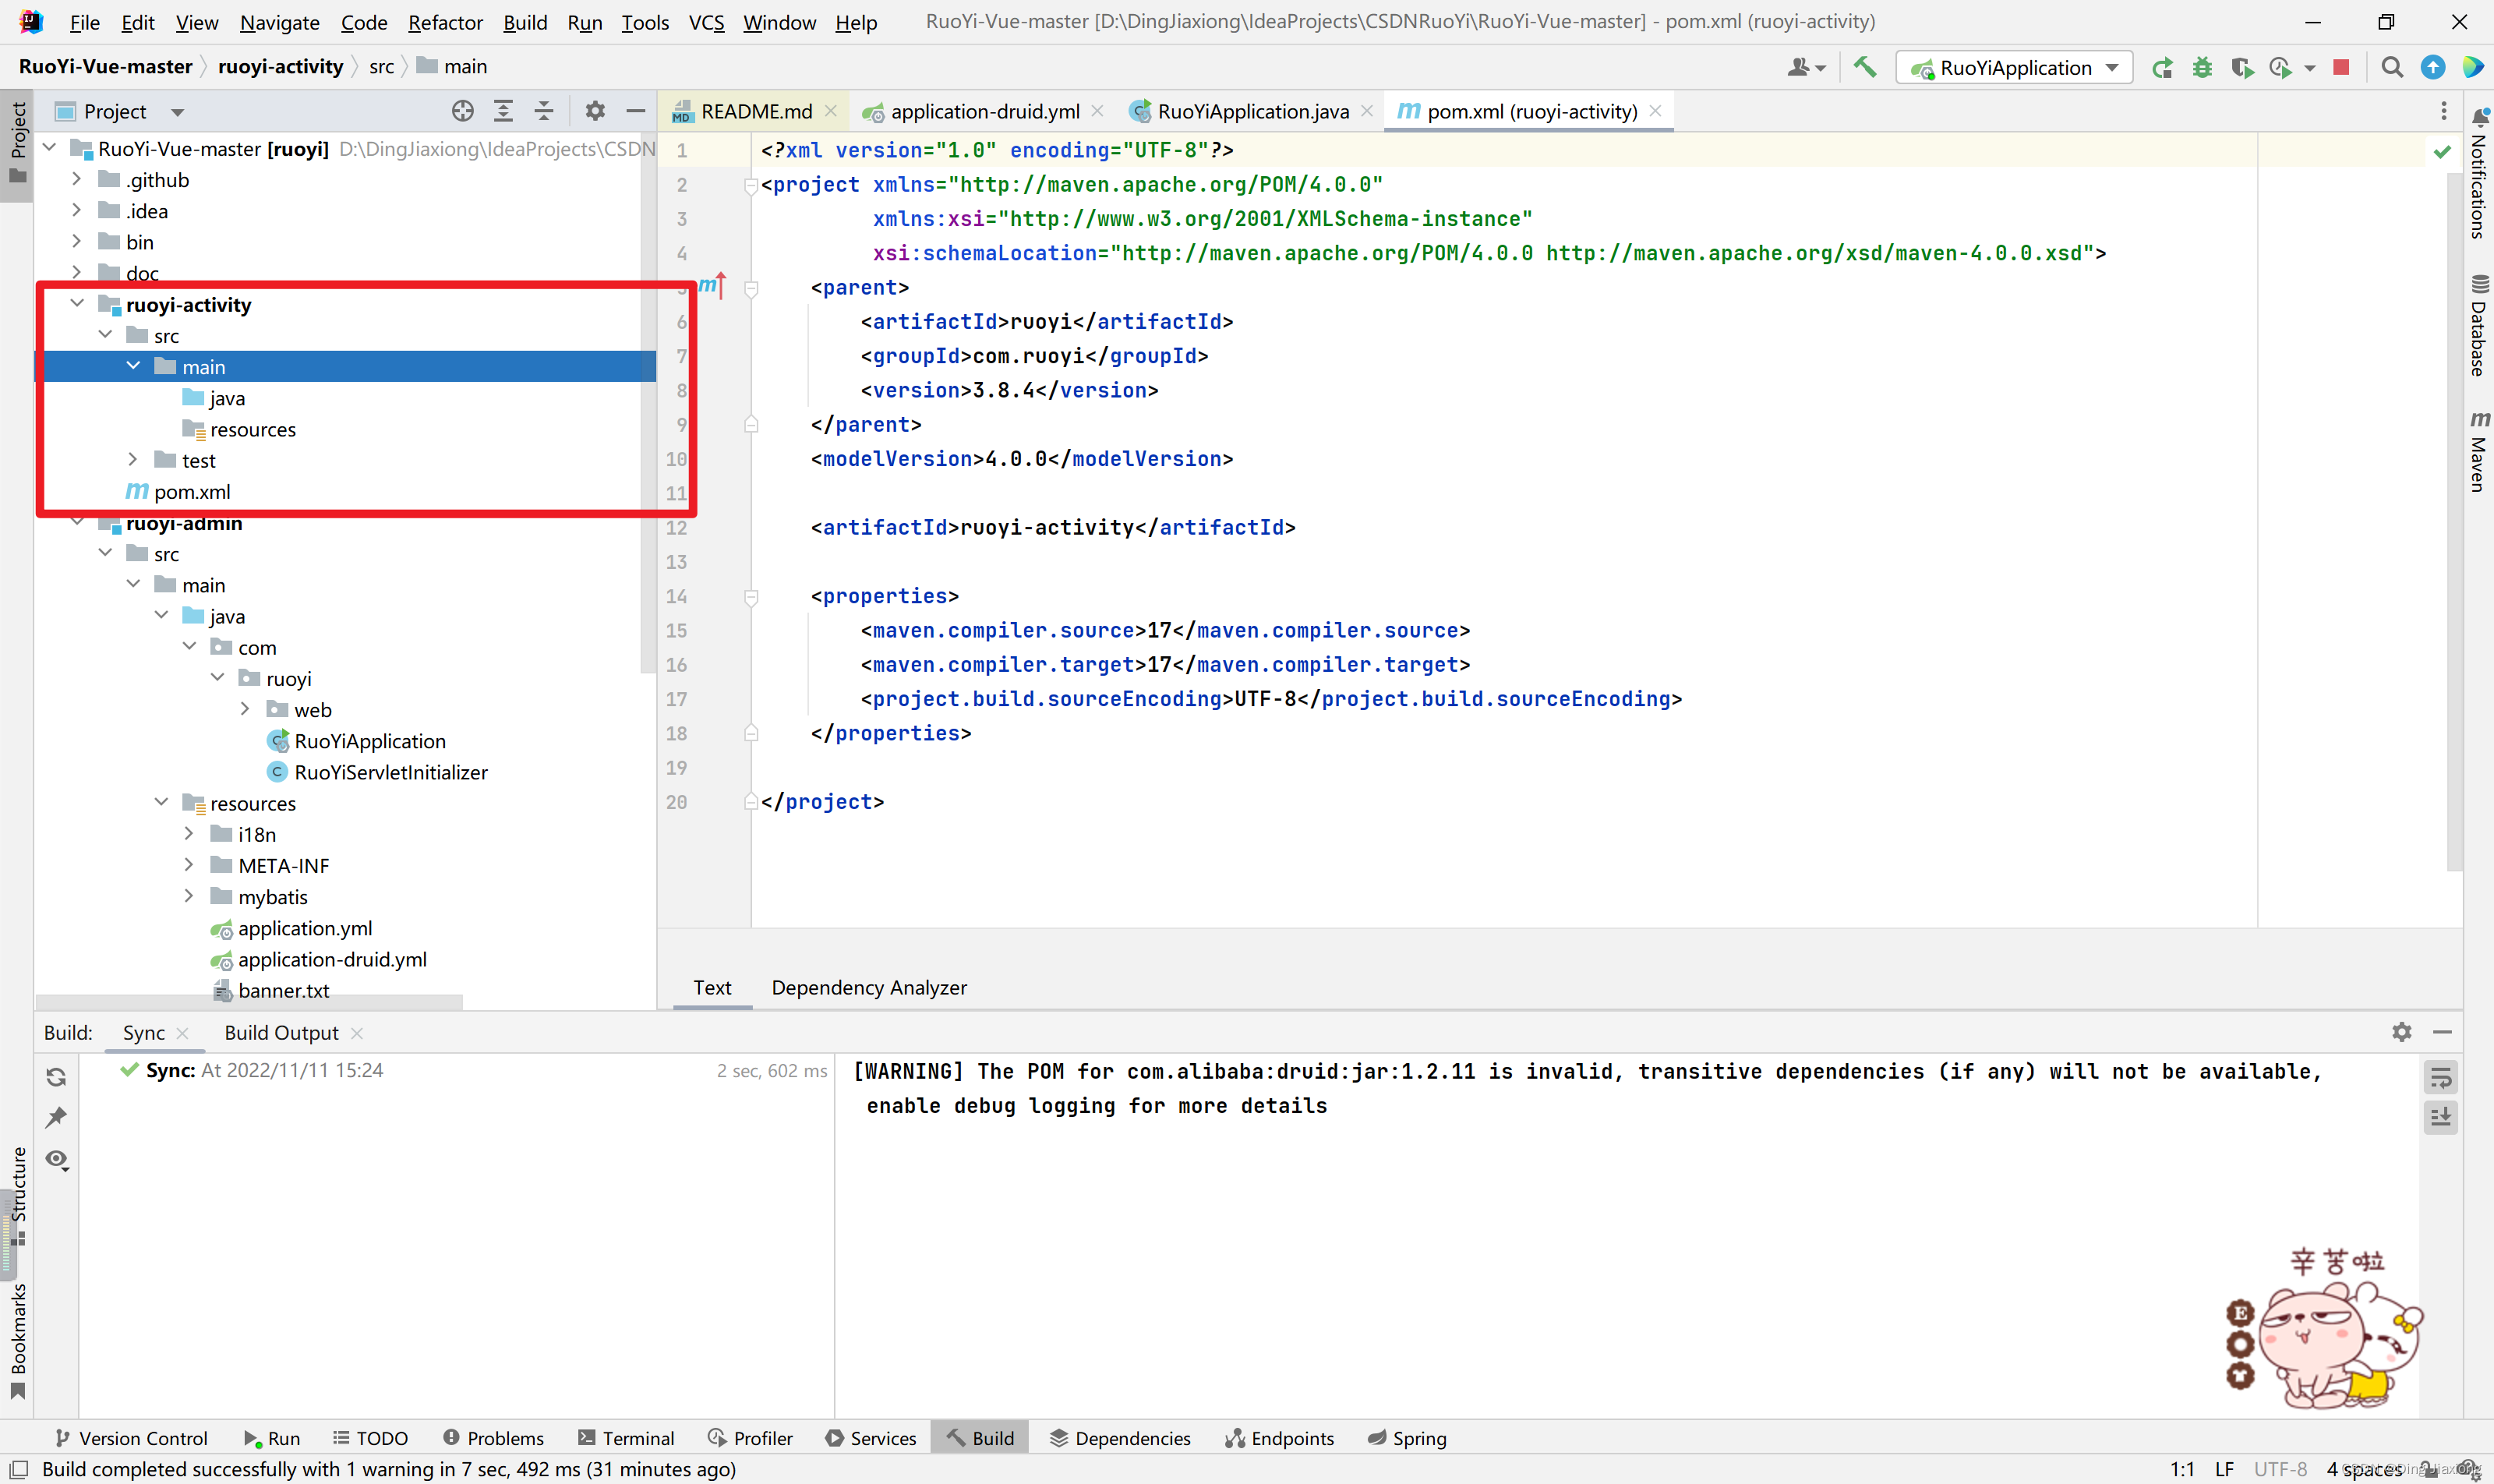The width and height of the screenshot is (2494, 1484).
Task: Click Select Opened File crosshair icon
Action: 462,111
